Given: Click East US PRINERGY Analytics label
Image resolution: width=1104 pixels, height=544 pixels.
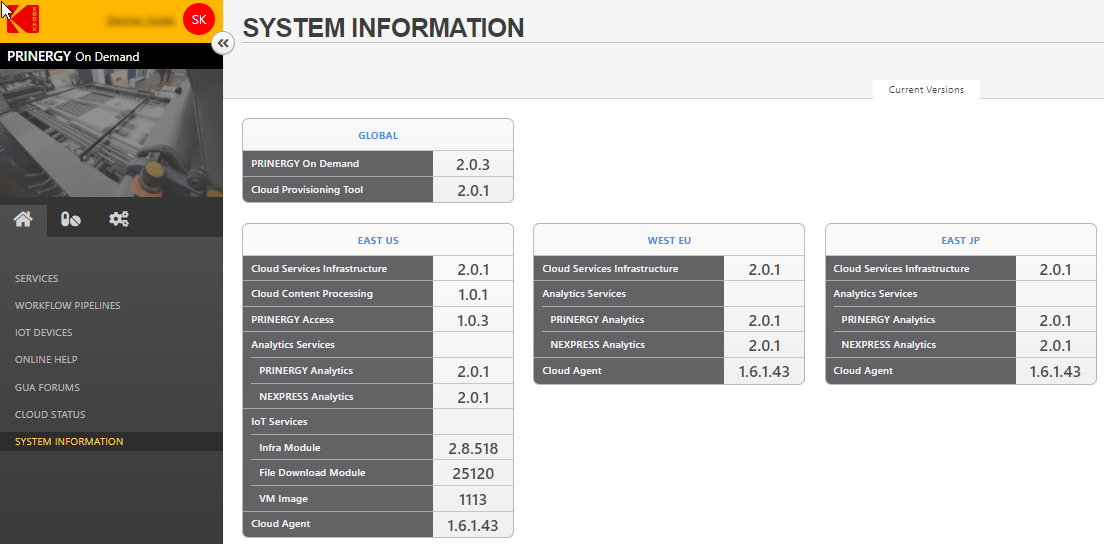Looking at the screenshot, I should 306,370.
